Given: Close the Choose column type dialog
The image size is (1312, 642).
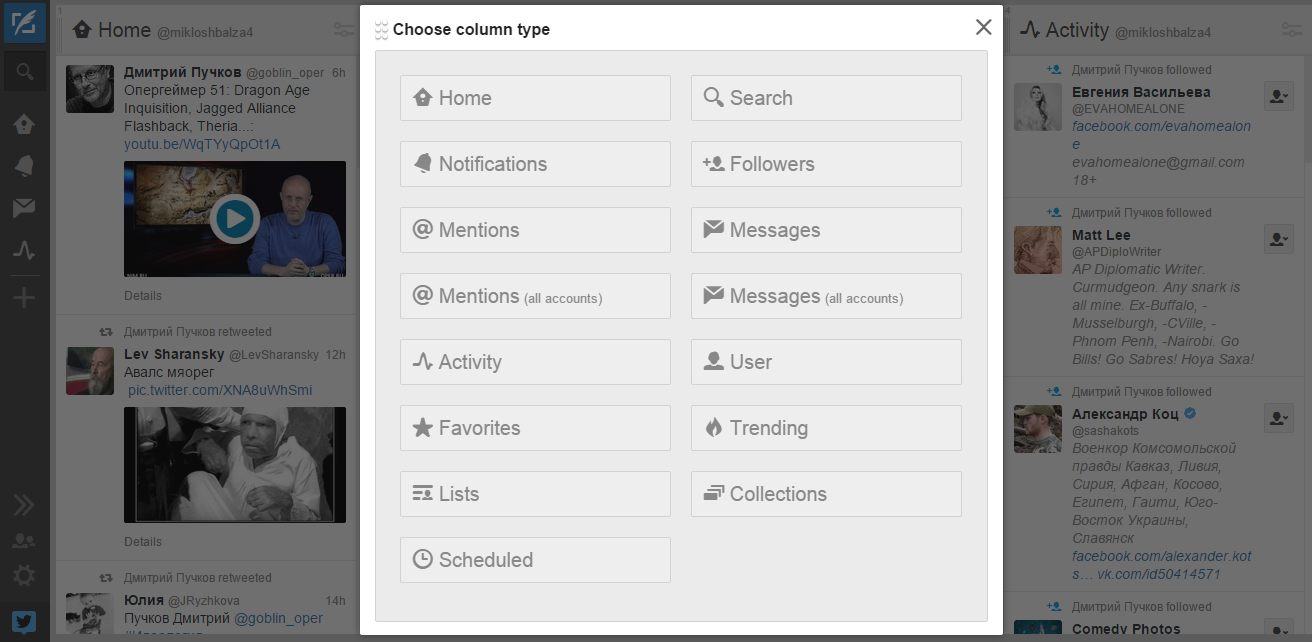Looking at the screenshot, I should (x=984, y=27).
